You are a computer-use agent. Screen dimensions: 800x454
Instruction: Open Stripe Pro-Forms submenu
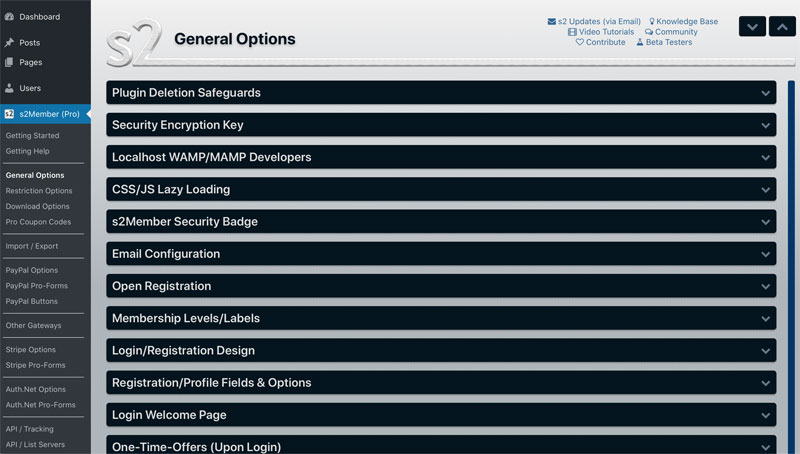point(35,365)
